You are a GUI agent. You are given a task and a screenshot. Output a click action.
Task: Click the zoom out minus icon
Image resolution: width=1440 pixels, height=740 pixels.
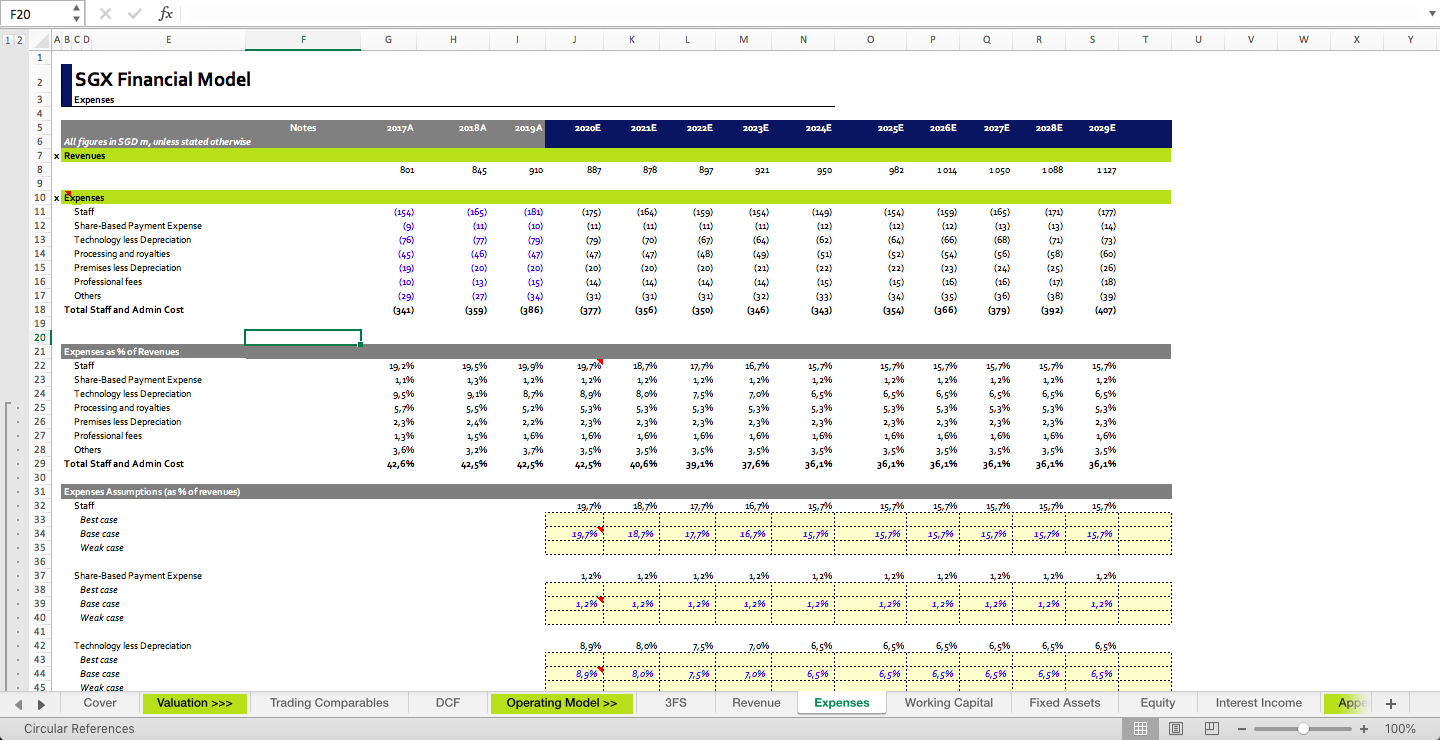click(1243, 729)
